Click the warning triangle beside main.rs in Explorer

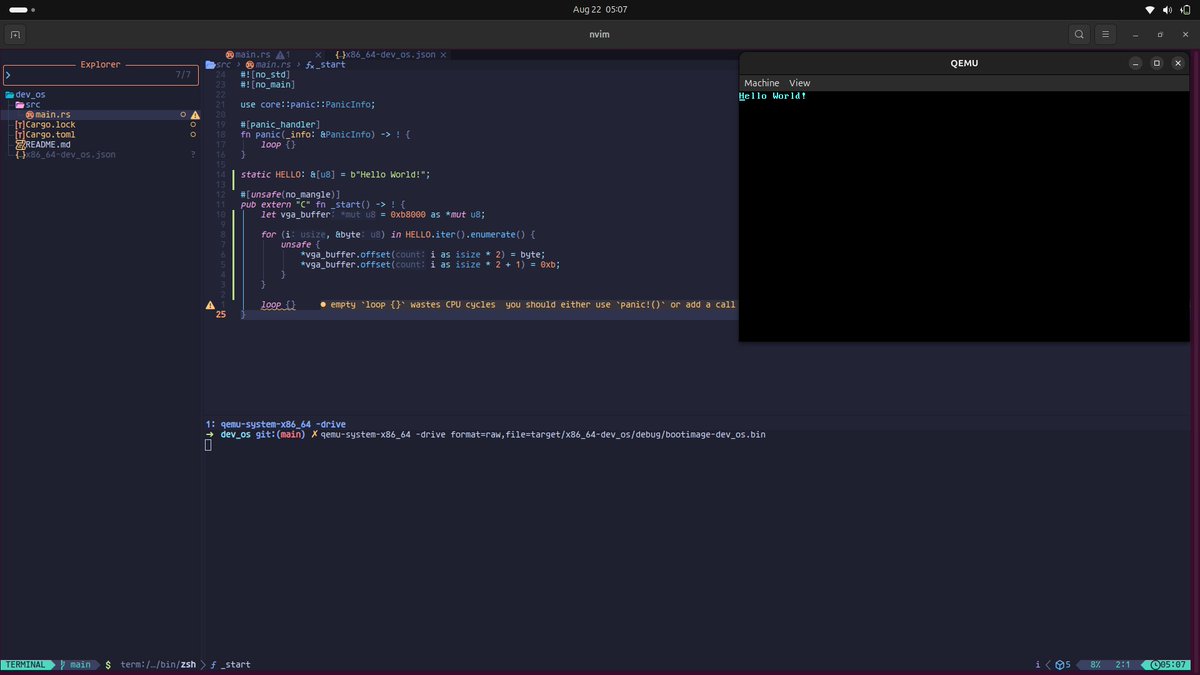tap(194, 115)
